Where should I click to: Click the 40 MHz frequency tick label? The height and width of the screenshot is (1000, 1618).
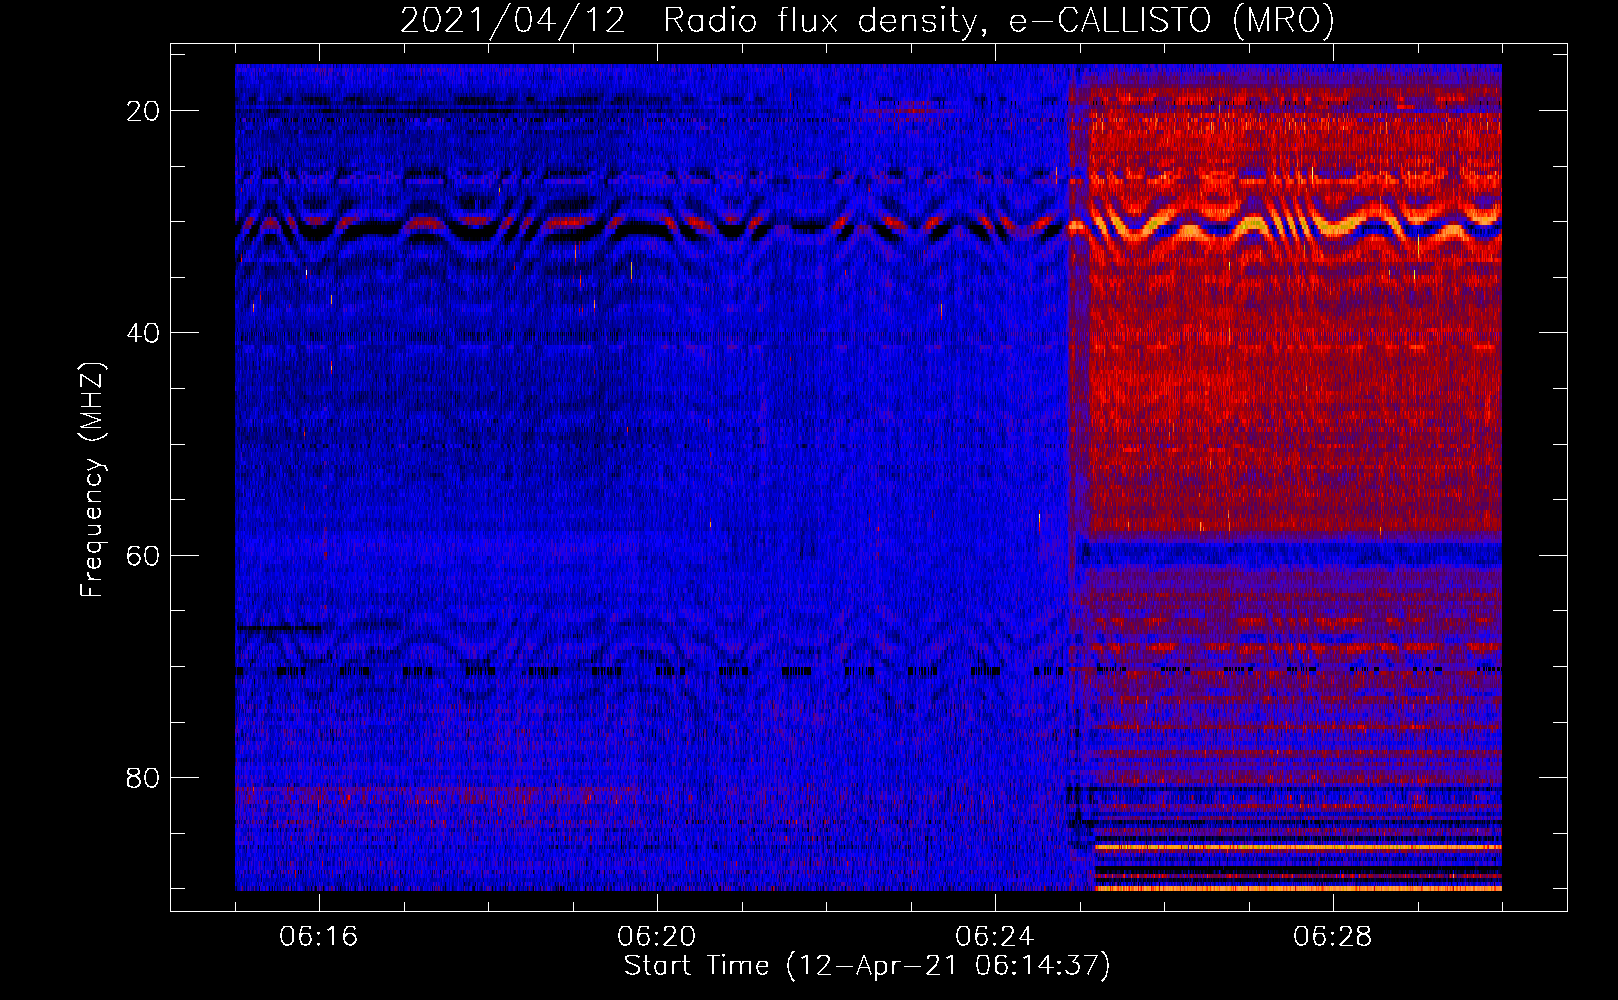pyautogui.click(x=143, y=333)
